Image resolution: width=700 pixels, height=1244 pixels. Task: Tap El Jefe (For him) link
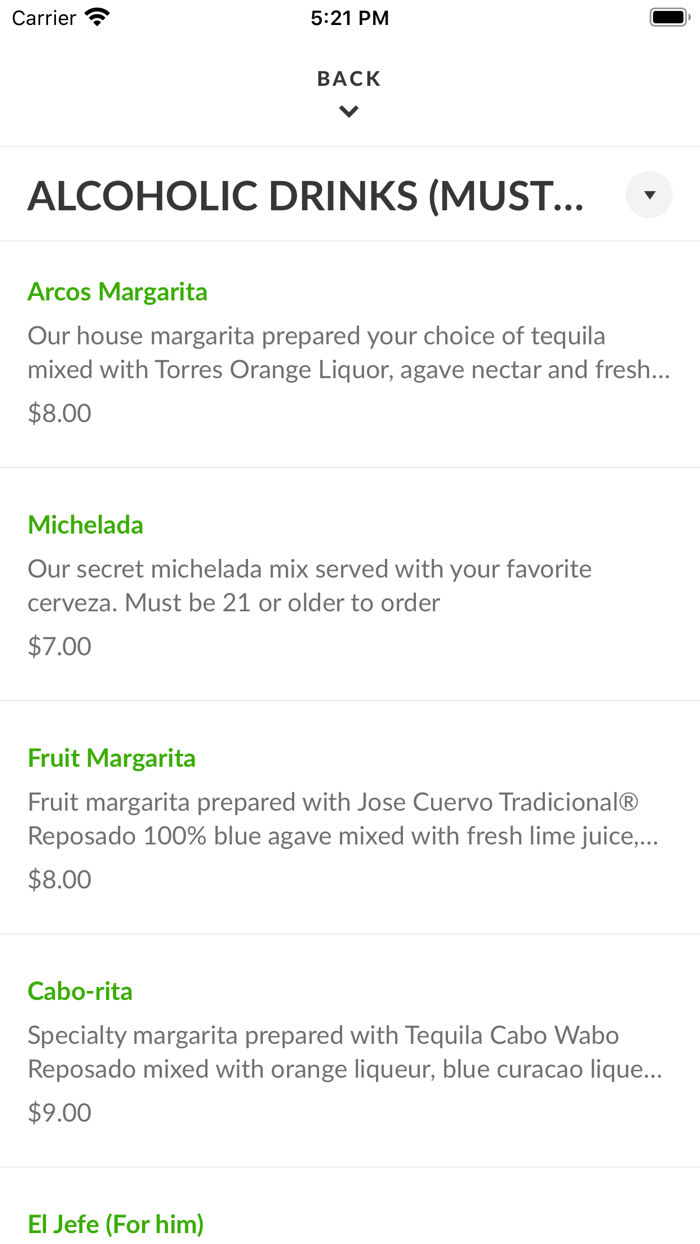point(116,1223)
